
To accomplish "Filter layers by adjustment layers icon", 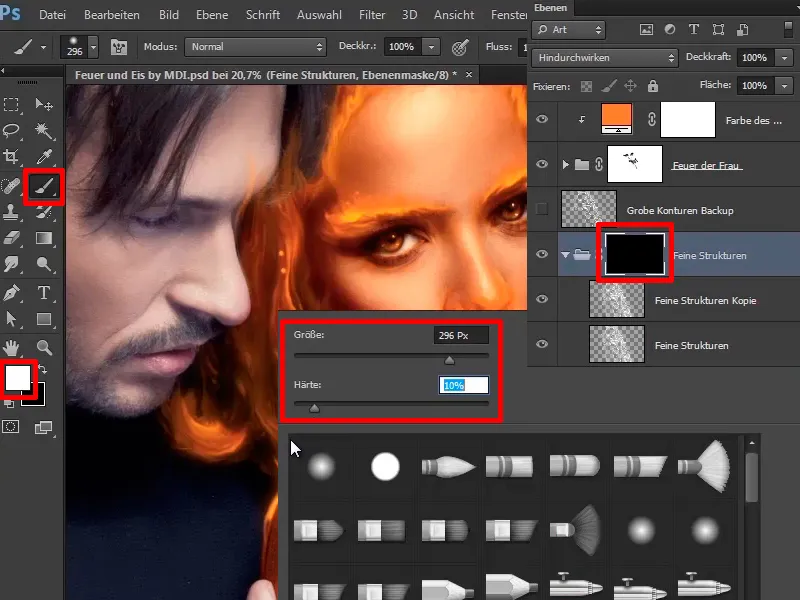I will coord(670,30).
